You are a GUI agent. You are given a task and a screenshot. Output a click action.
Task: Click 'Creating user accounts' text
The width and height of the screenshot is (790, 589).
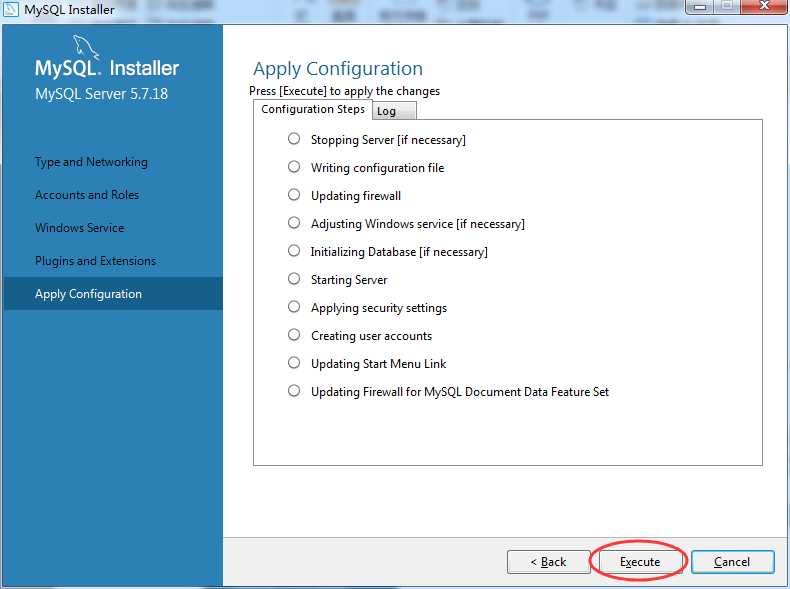pos(371,336)
